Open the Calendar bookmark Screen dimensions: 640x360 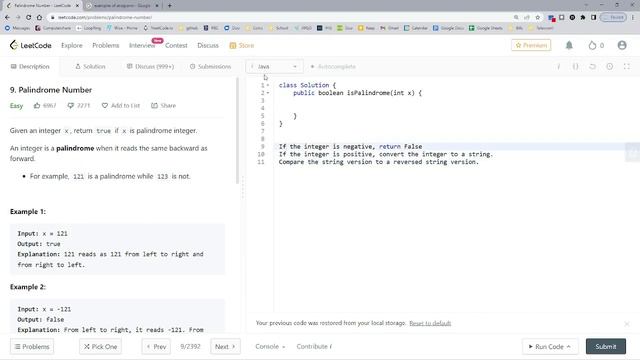416,28
